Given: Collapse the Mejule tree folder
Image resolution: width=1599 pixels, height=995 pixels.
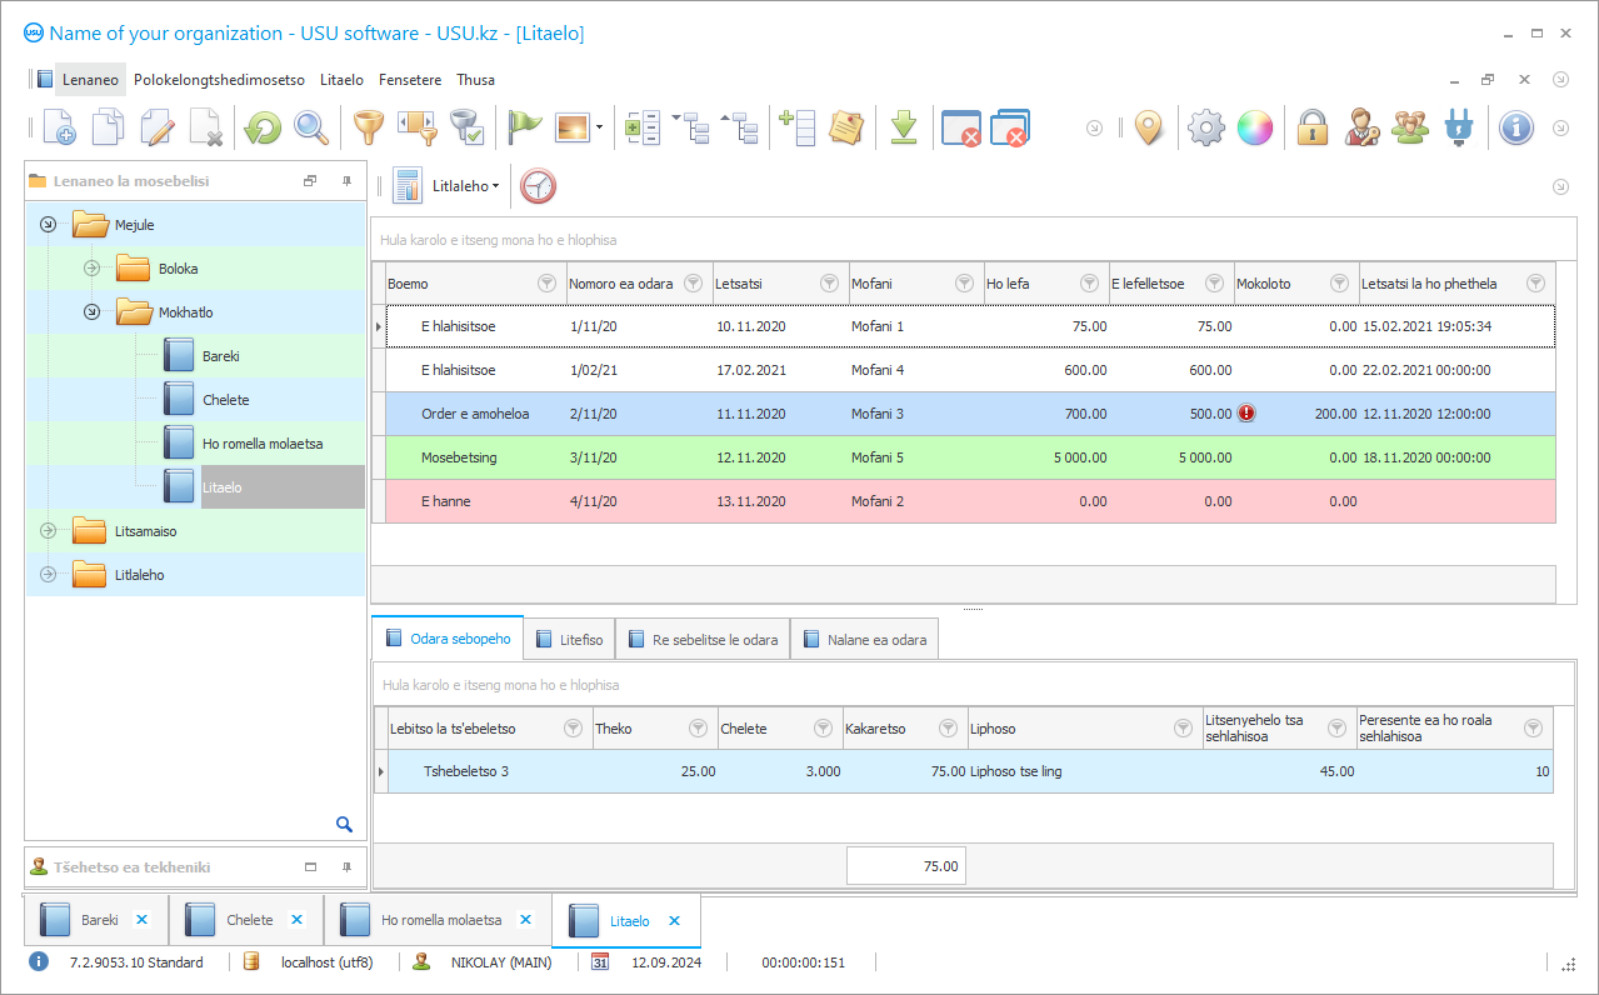Looking at the screenshot, I should 48,225.
